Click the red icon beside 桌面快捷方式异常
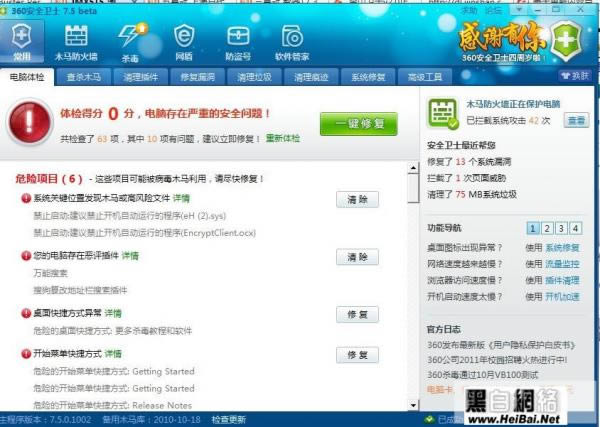This screenshot has width=600, height=427. (x=26, y=313)
